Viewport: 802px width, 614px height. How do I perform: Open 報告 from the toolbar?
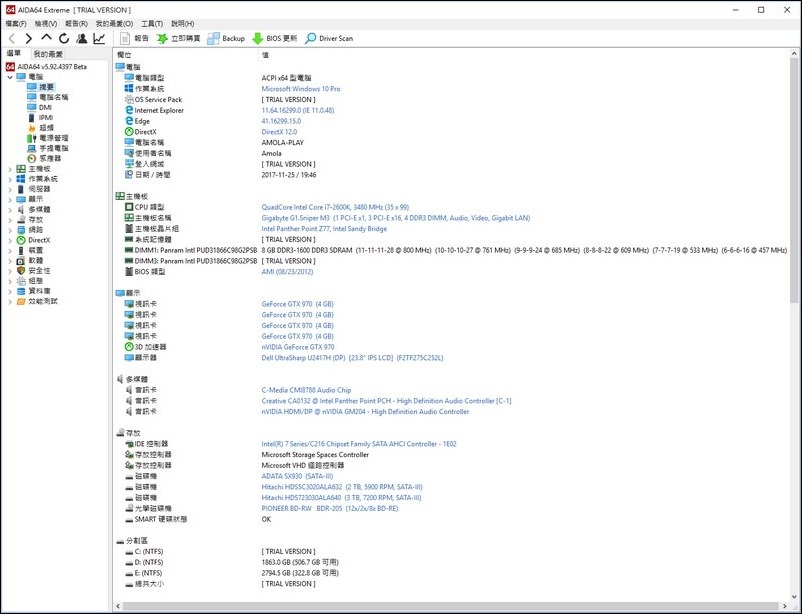[134, 38]
